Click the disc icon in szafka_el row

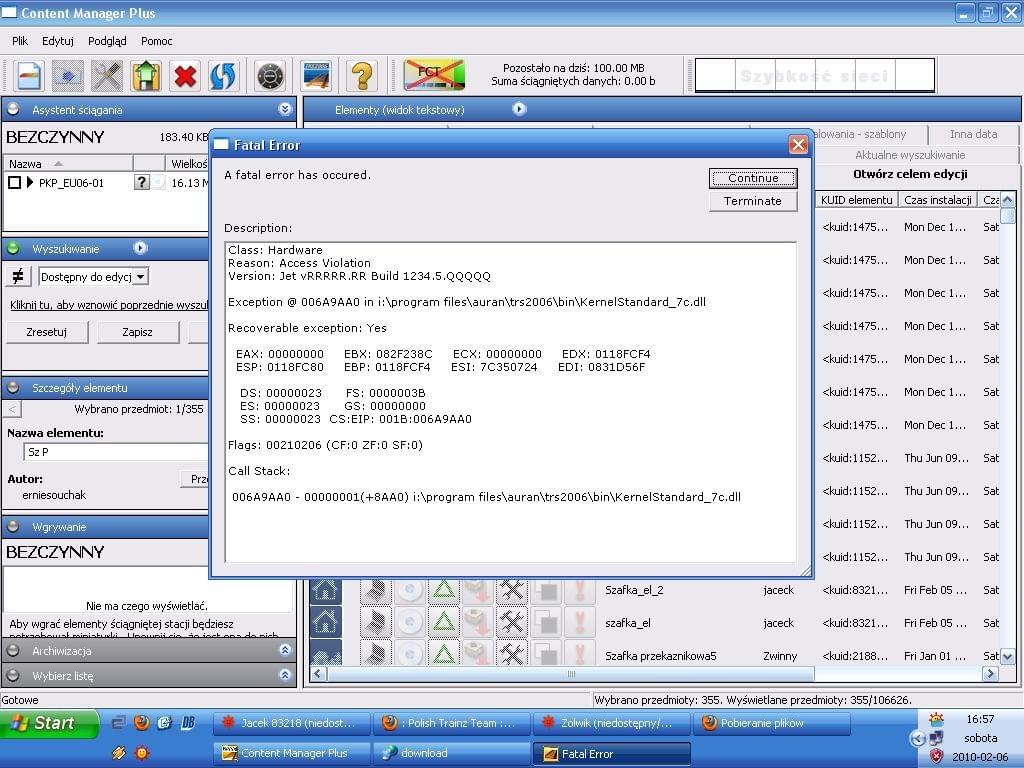pos(409,623)
